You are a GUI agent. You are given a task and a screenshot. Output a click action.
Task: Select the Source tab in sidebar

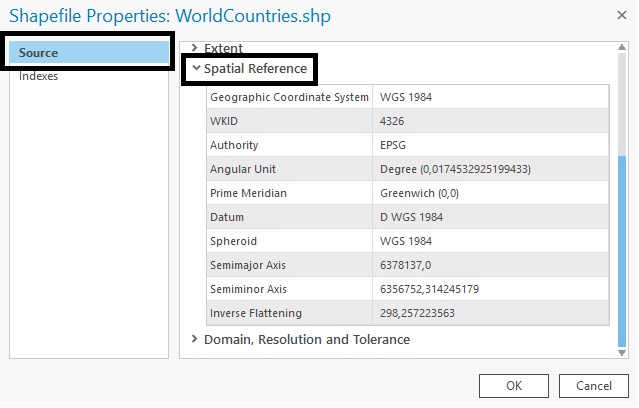click(87, 52)
